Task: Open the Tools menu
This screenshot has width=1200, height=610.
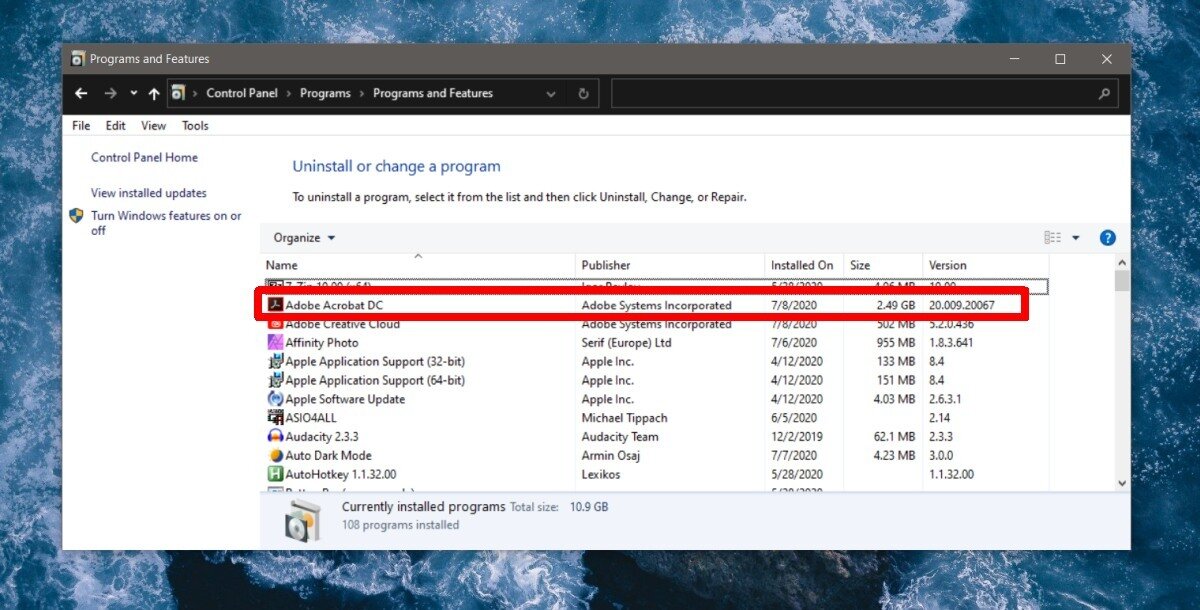Action: pos(195,125)
